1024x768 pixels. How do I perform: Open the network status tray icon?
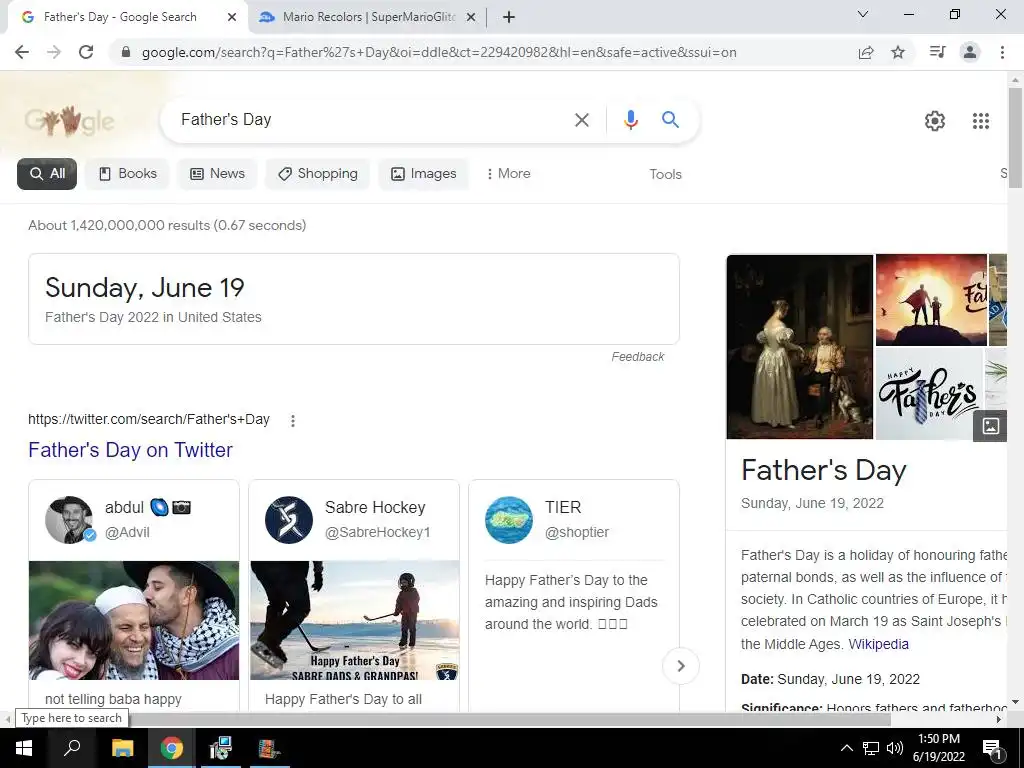tap(871, 748)
